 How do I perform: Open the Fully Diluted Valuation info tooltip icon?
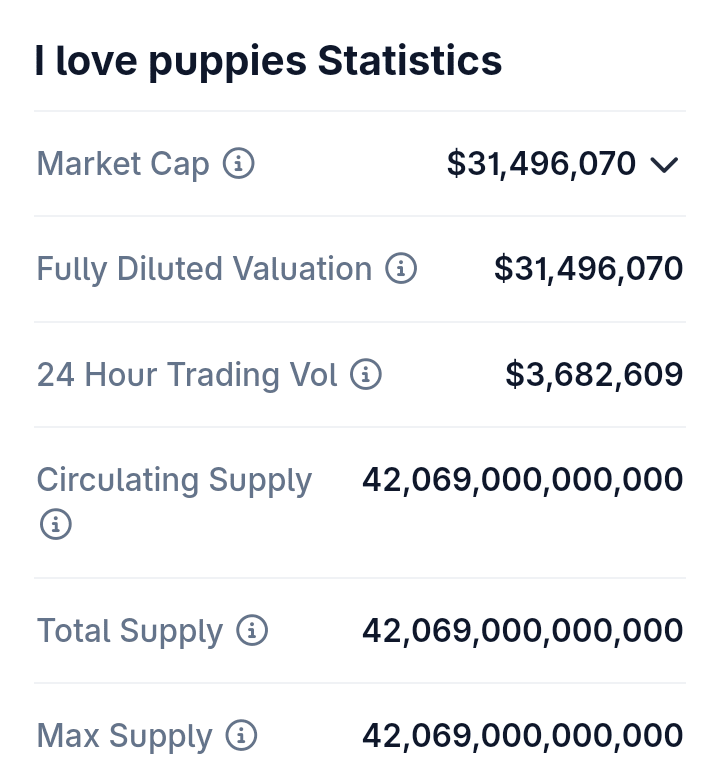coord(401,268)
